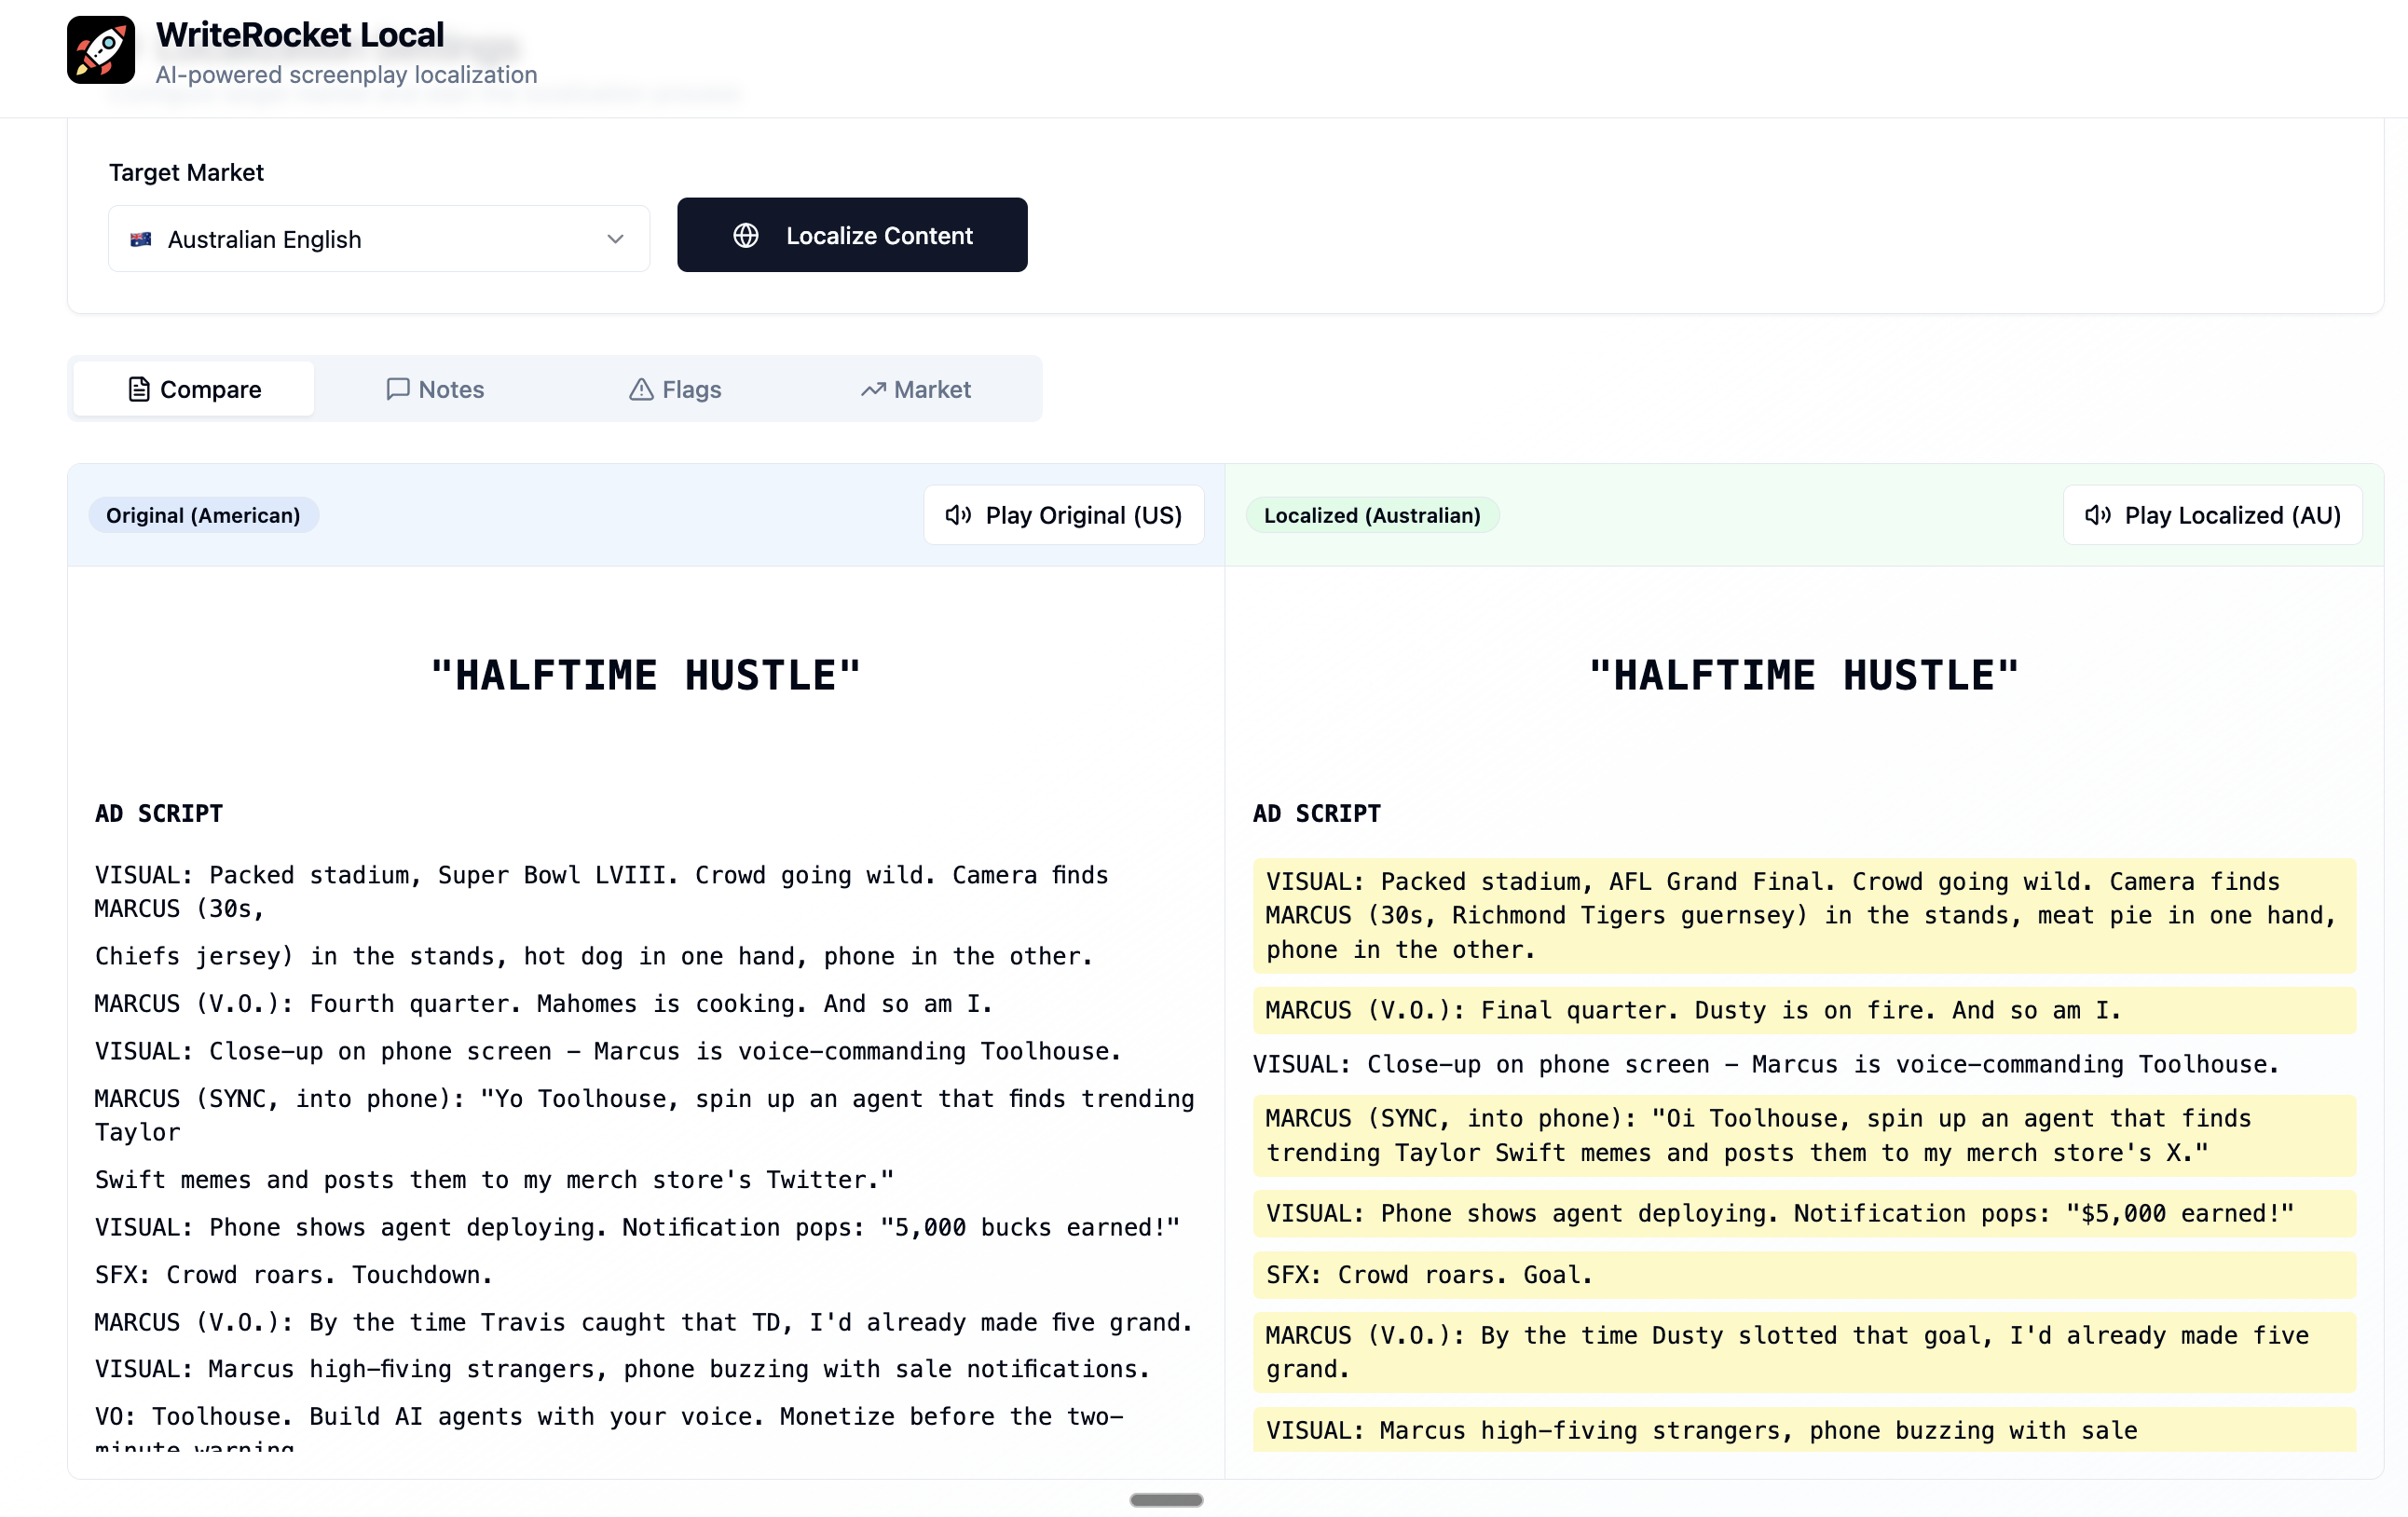Click the bottom horizontal scrollbar handle
2408x1517 pixels.
(1166, 1499)
